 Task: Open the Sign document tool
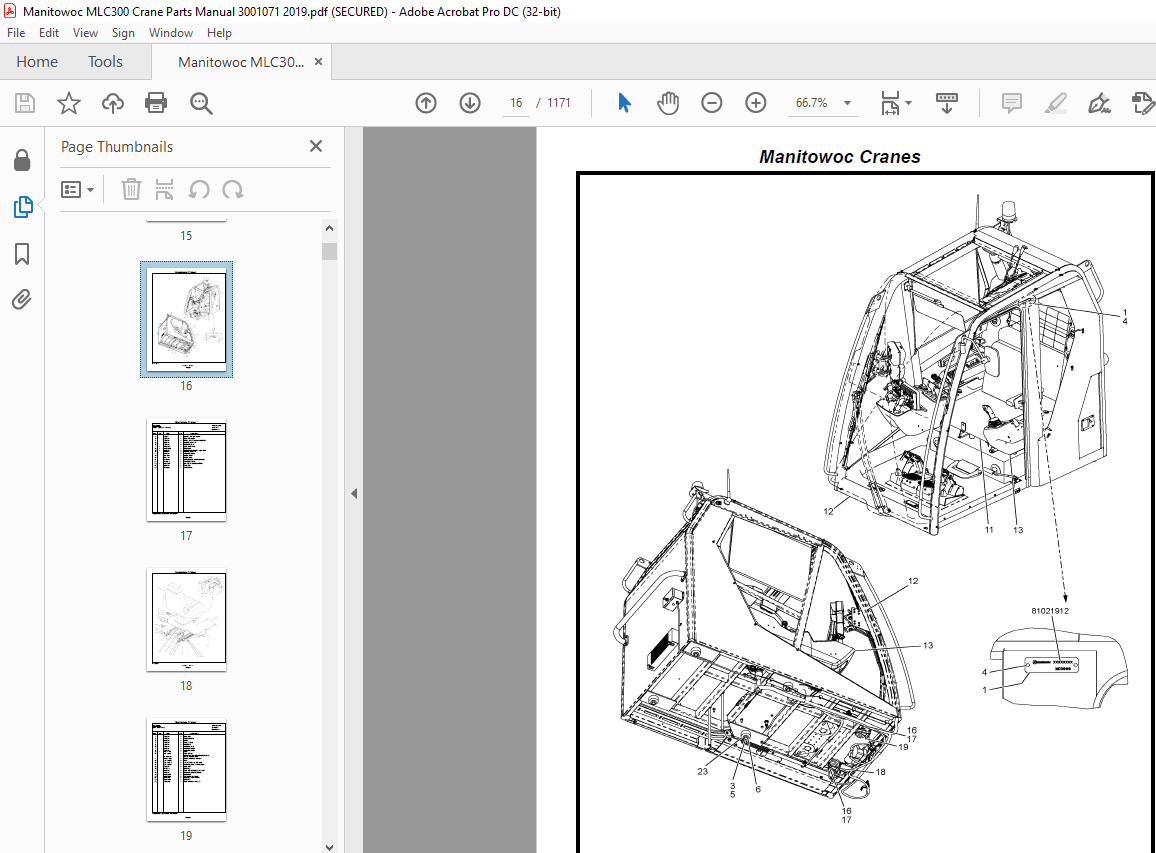(1099, 103)
